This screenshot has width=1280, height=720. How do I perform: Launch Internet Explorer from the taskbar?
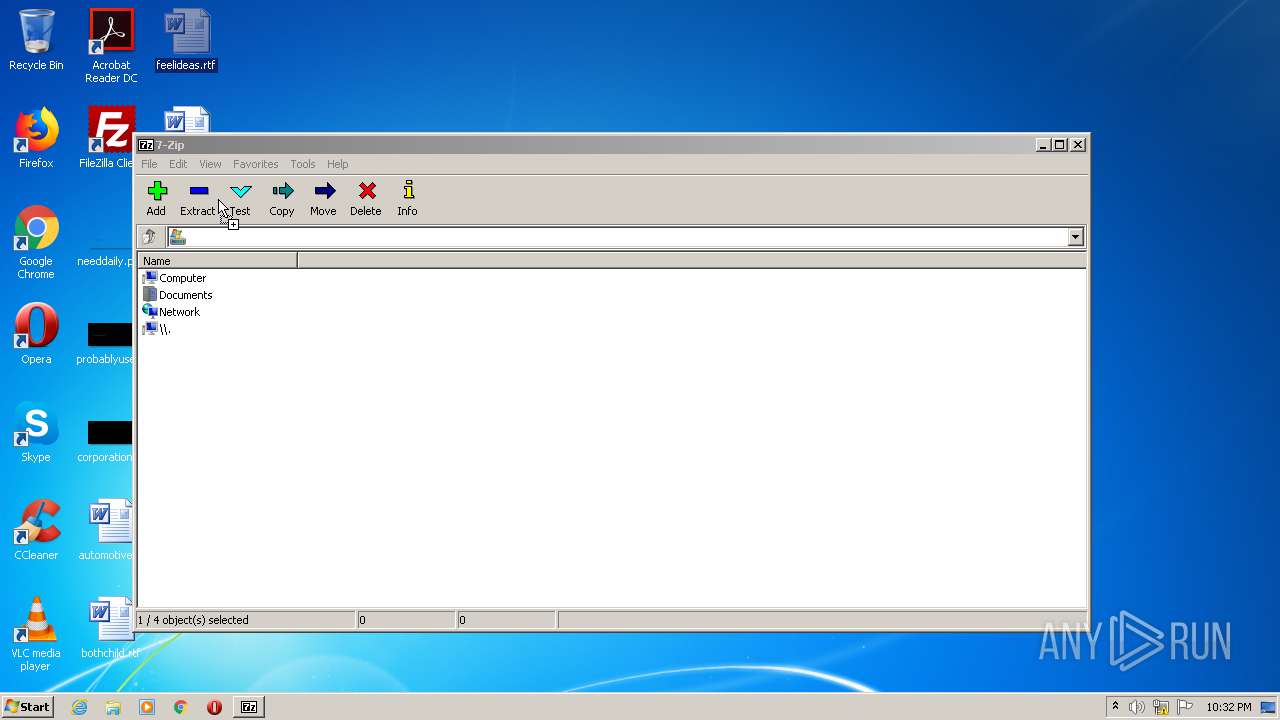point(79,707)
